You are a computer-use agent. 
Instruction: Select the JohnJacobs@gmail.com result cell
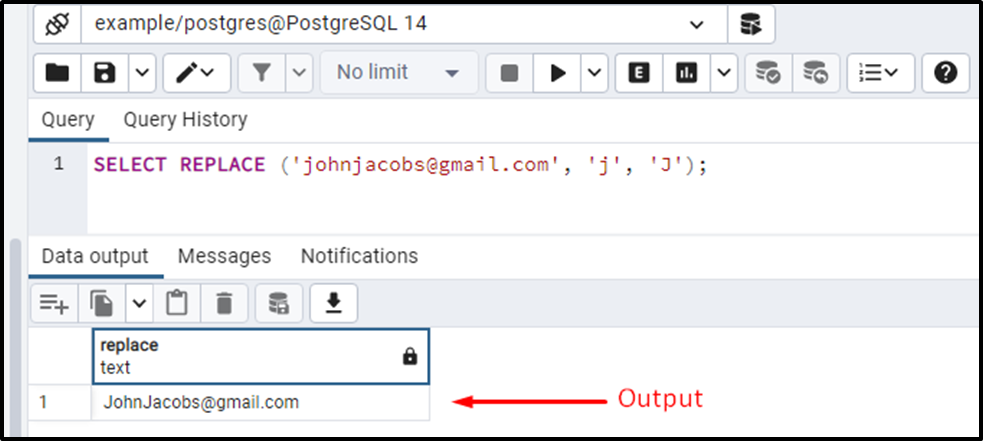[261, 402]
